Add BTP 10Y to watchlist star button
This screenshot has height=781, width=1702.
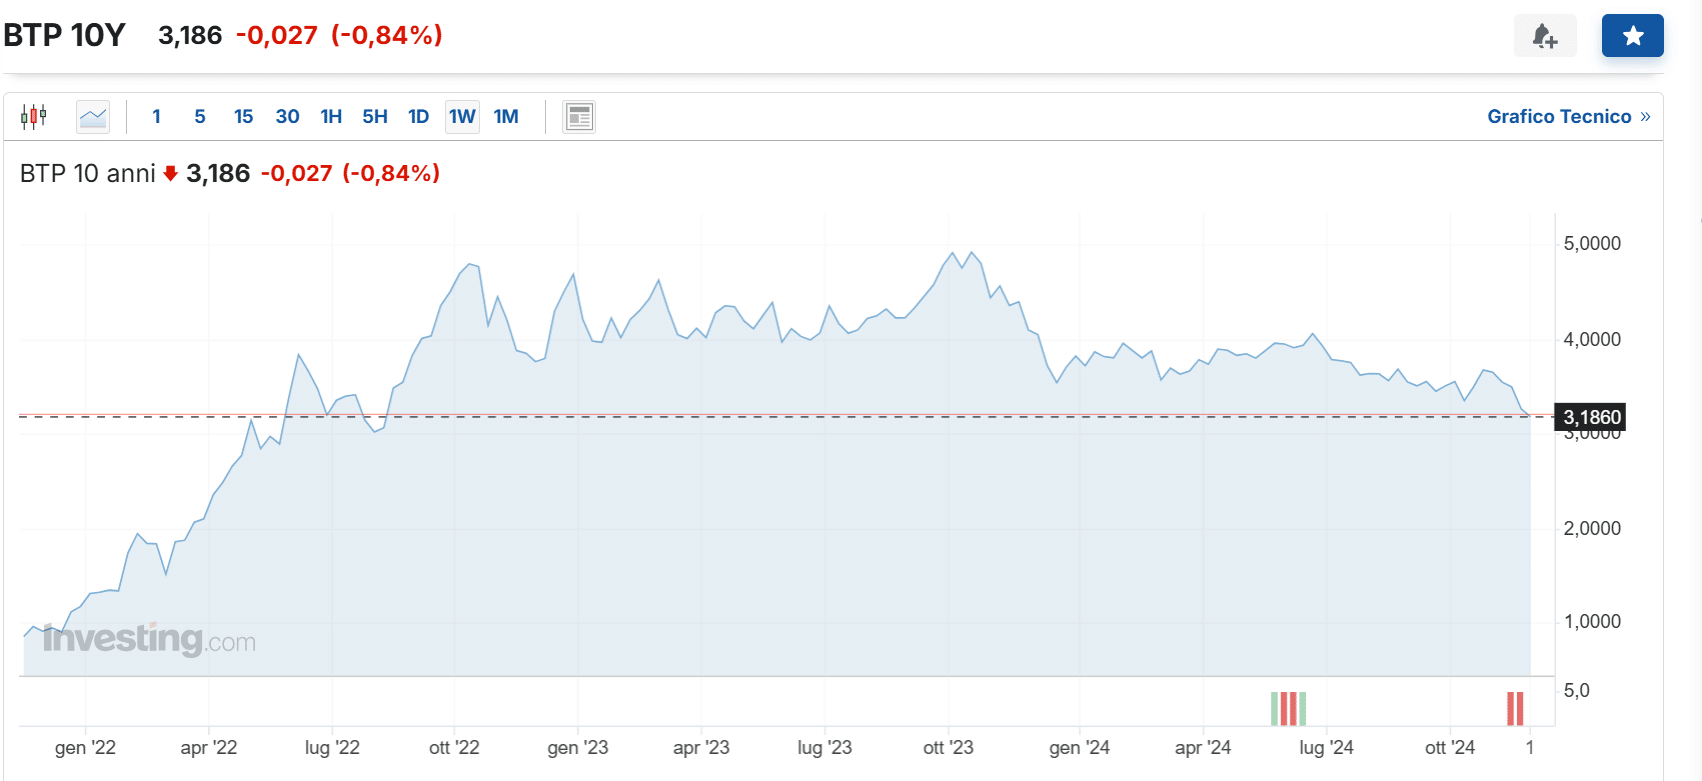(1633, 36)
